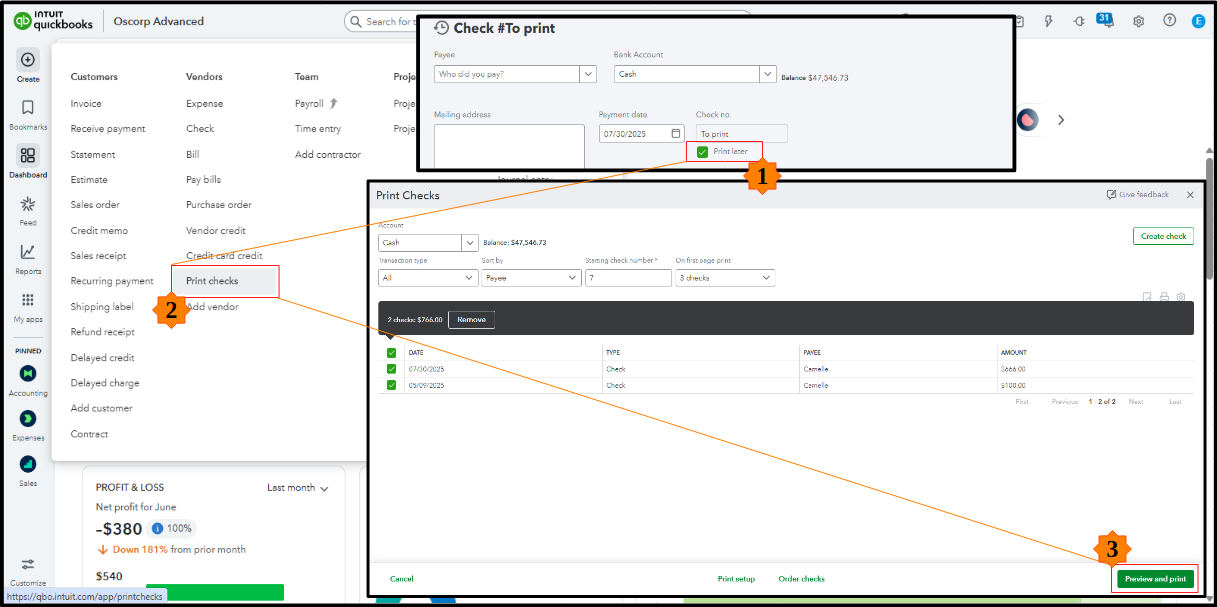
Task: Toggle the select-all checks header checkbox
Action: click(x=391, y=353)
